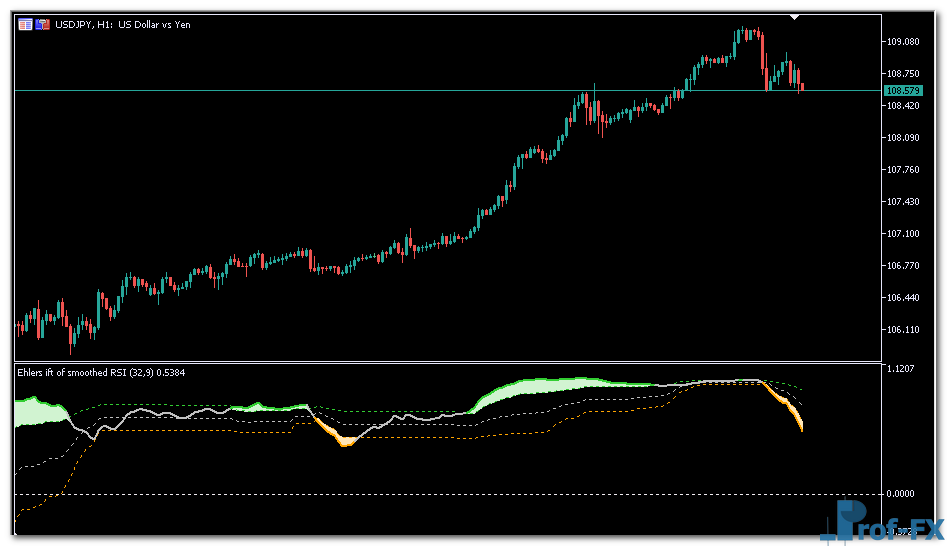Click the USDJPY, H1 chart title
This screenshot has height=546, width=947.
point(124,25)
